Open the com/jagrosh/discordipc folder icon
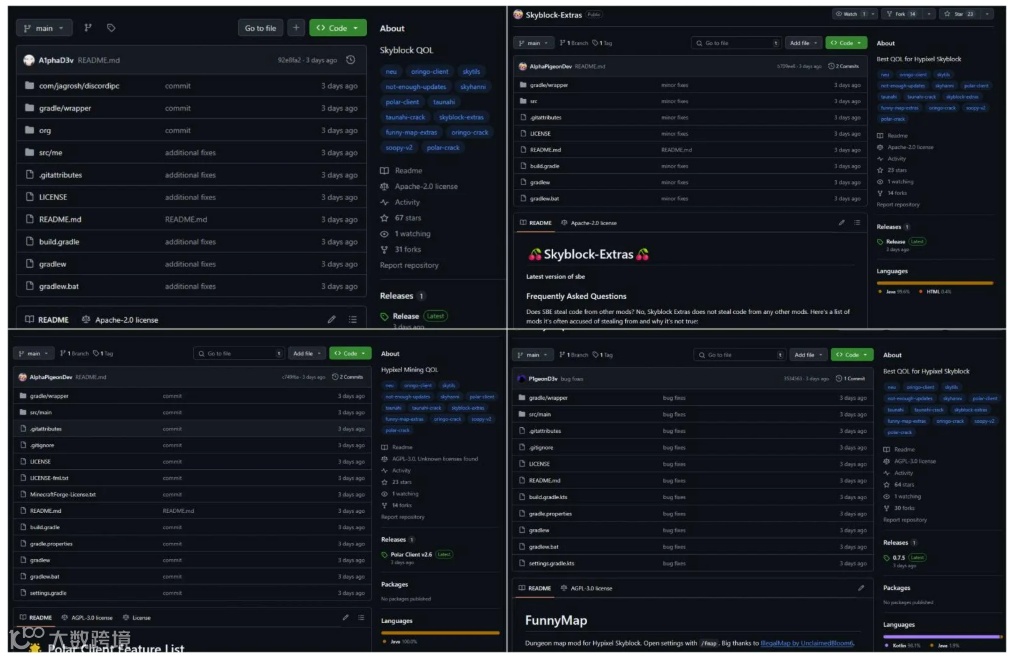The image size is (1011, 658). pos(29,85)
